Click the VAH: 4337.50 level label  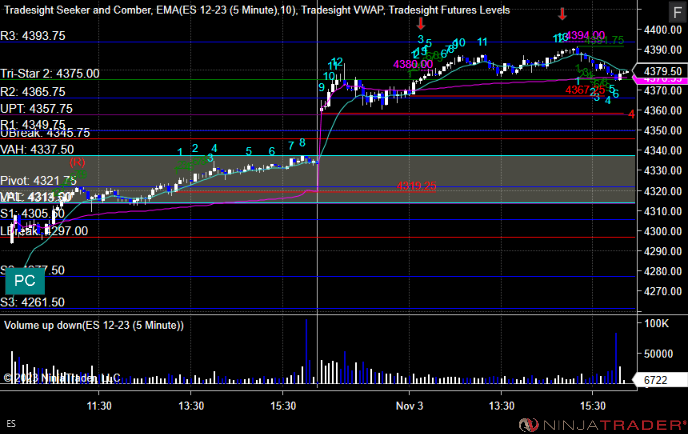pyautogui.click(x=37, y=150)
